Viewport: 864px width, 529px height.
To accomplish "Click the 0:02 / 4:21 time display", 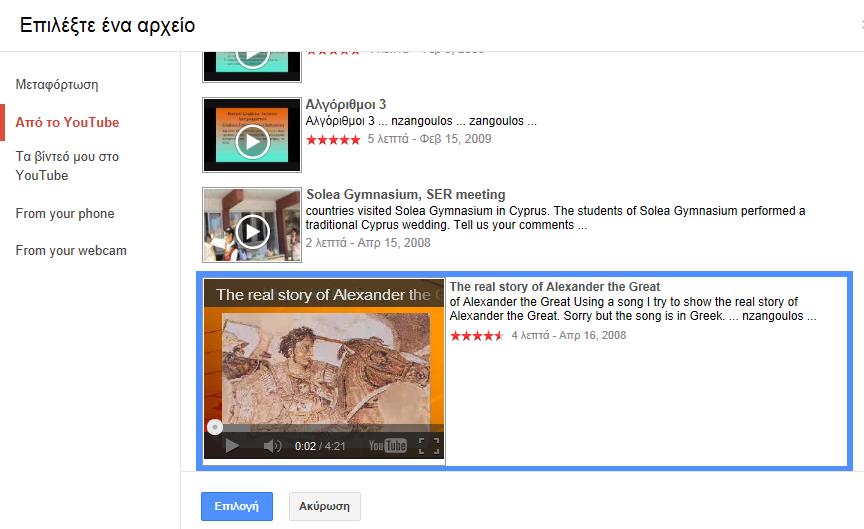I will [320, 446].
